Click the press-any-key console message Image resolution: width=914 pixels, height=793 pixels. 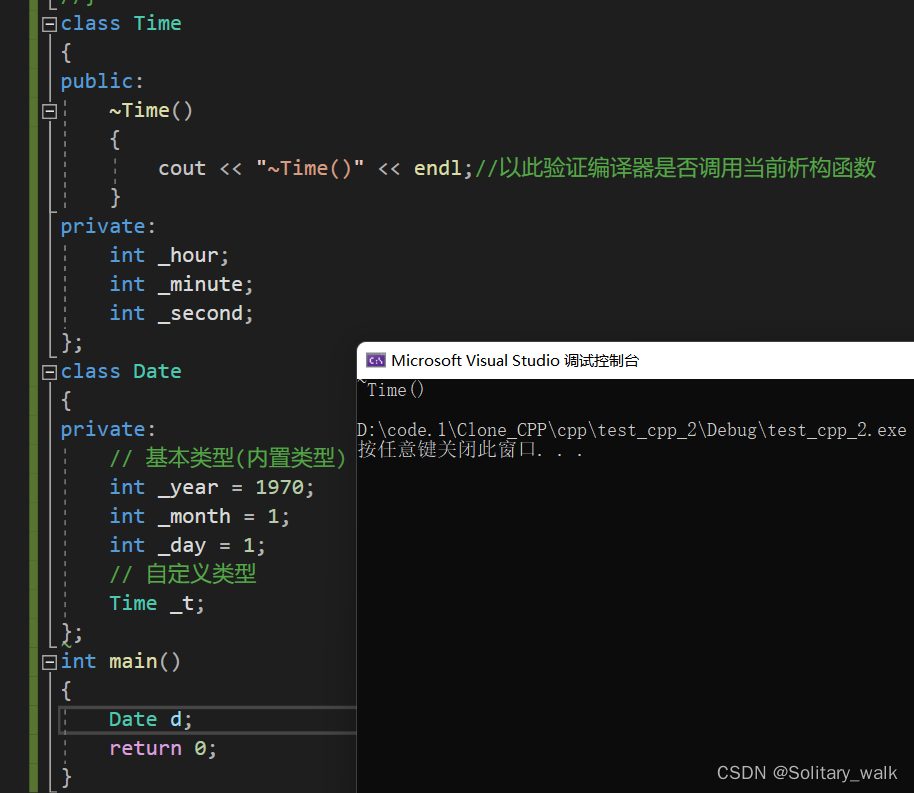point(470,450)
